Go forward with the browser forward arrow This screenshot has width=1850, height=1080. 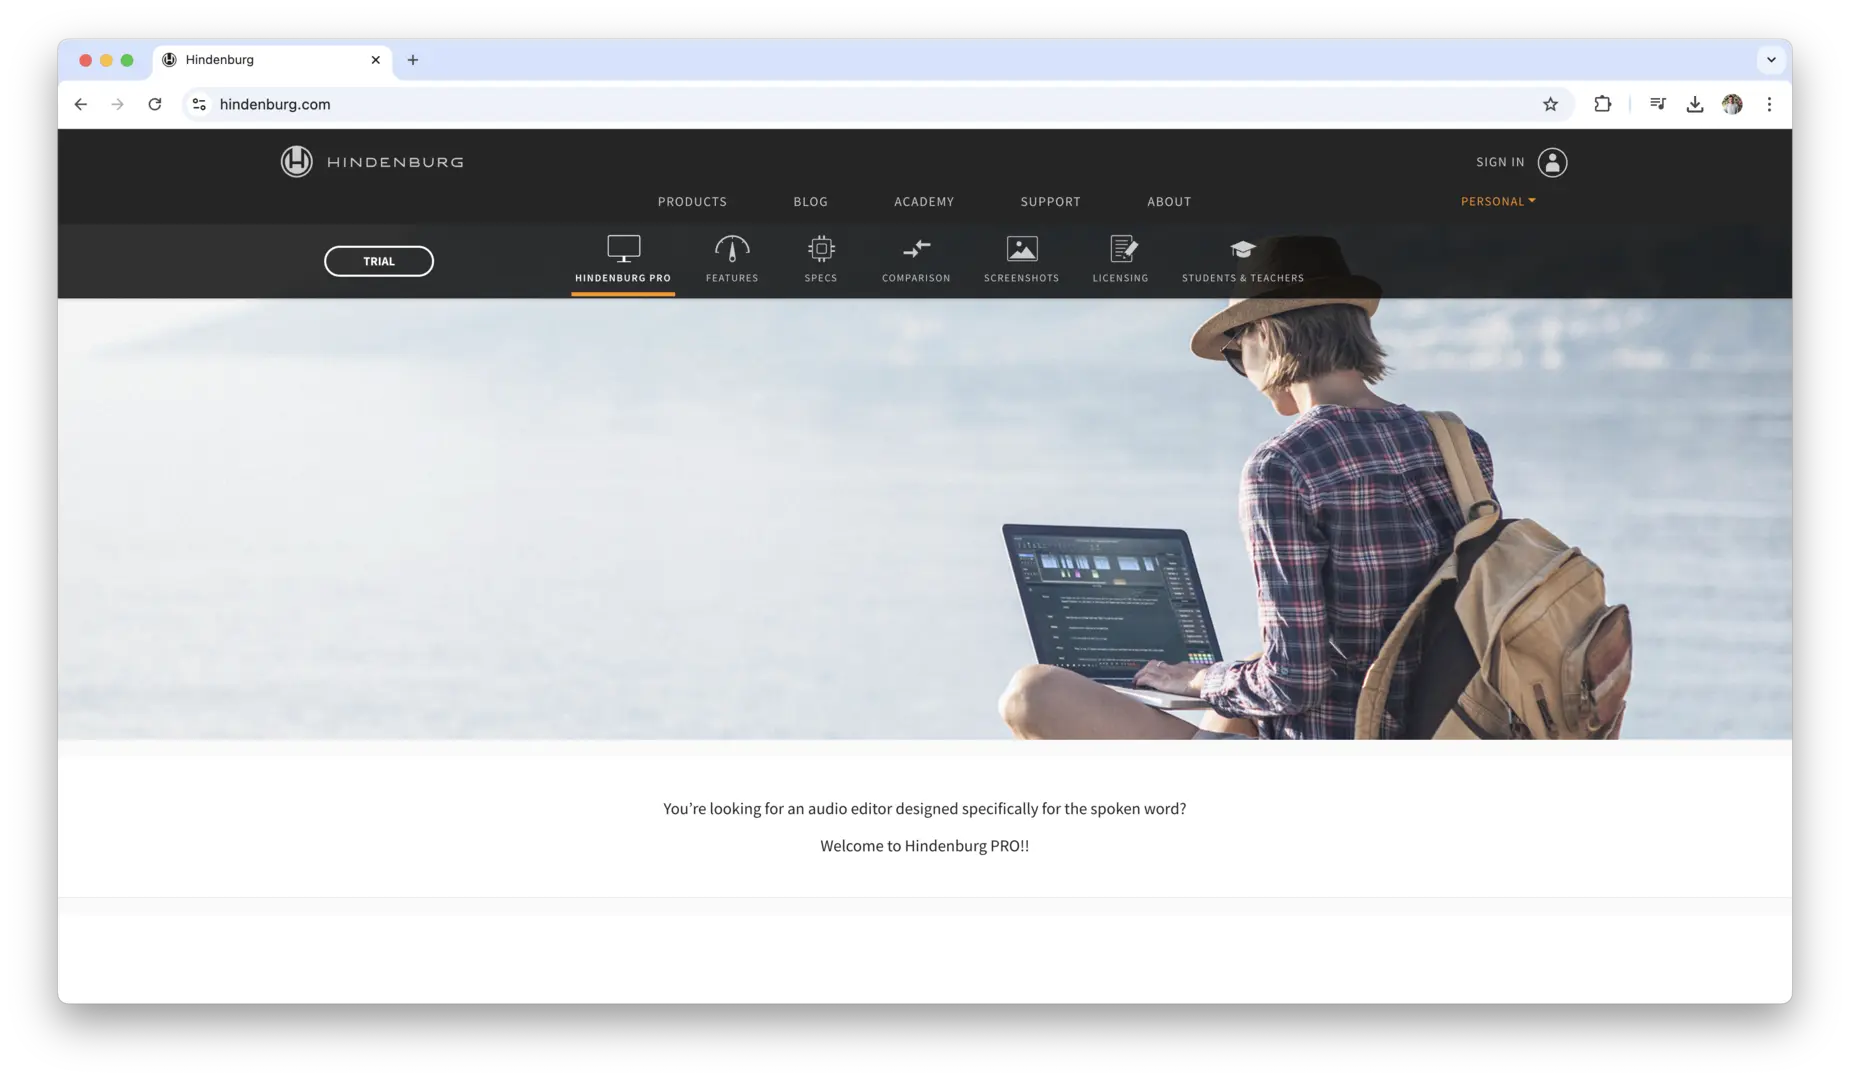(x=118, y=104)
